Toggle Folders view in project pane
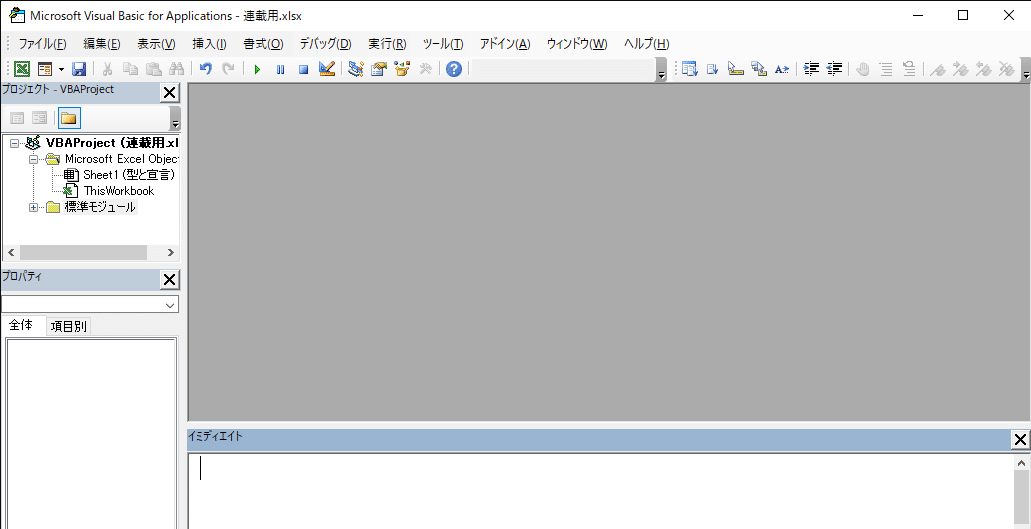This screenshot has width=1031, height=529. click(x=69, y=118)
